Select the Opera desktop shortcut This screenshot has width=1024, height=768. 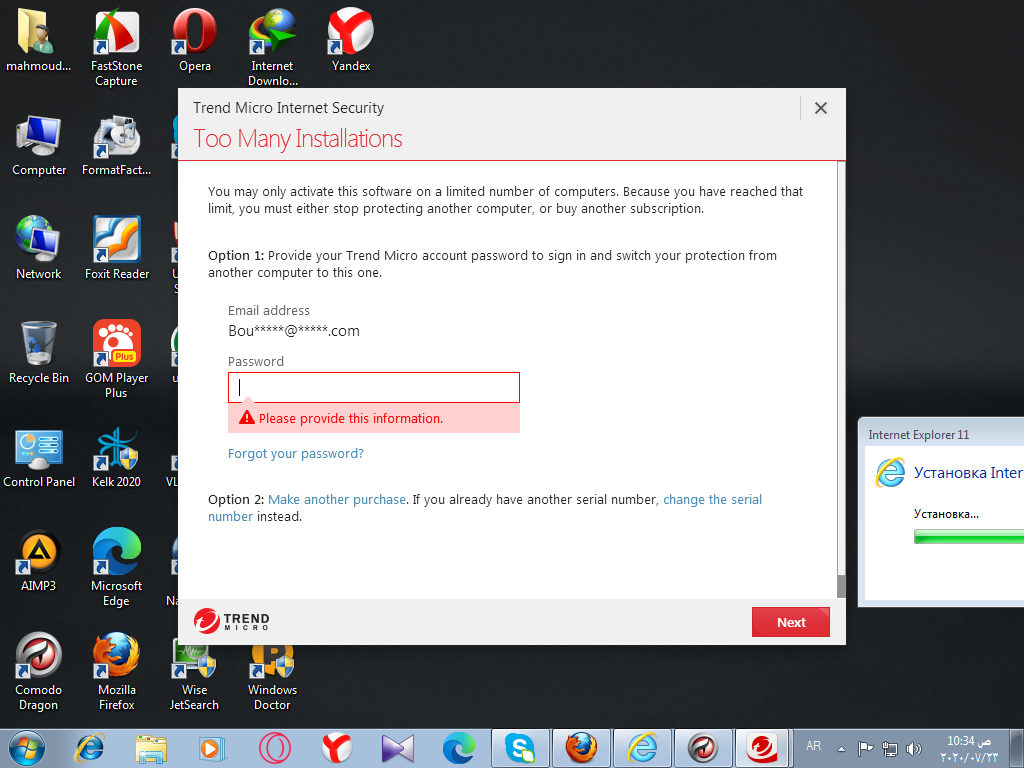(x=195, y=40)
